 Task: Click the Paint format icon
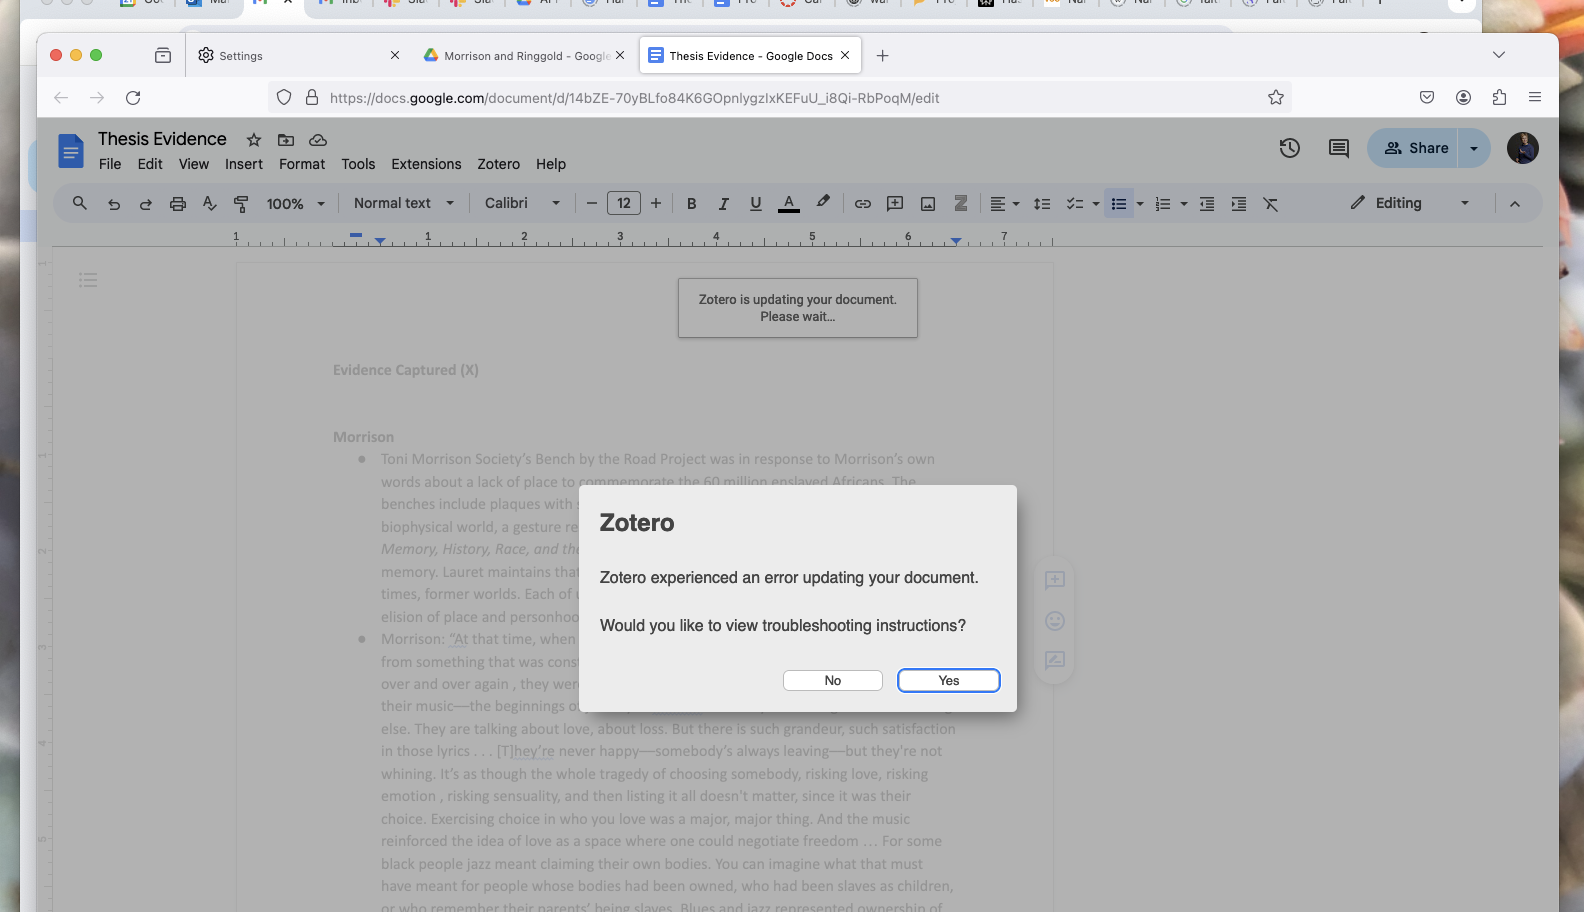tap(241, 204)
